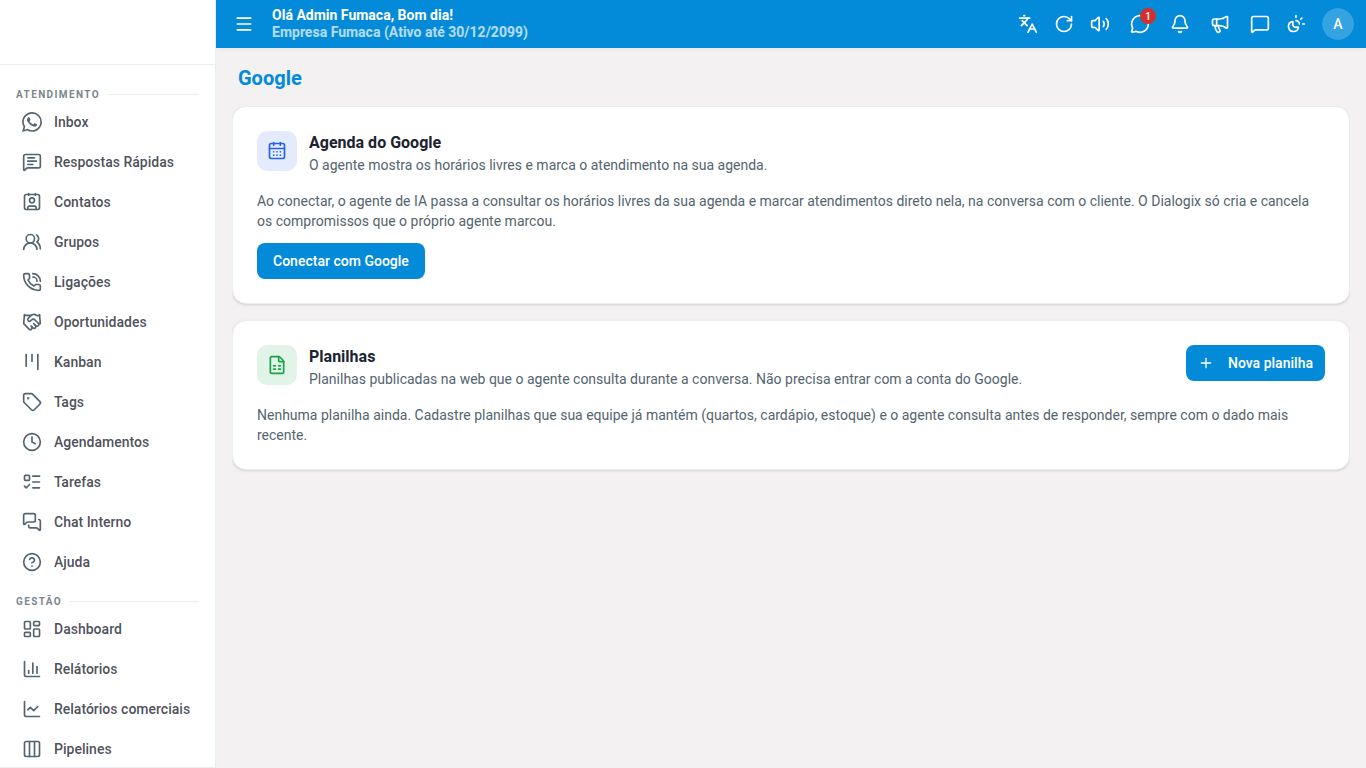The width and height of the screenshot is (1366, 768).
Task: Open chat notifications with red badge
Action: click(x=1141, y=23)
